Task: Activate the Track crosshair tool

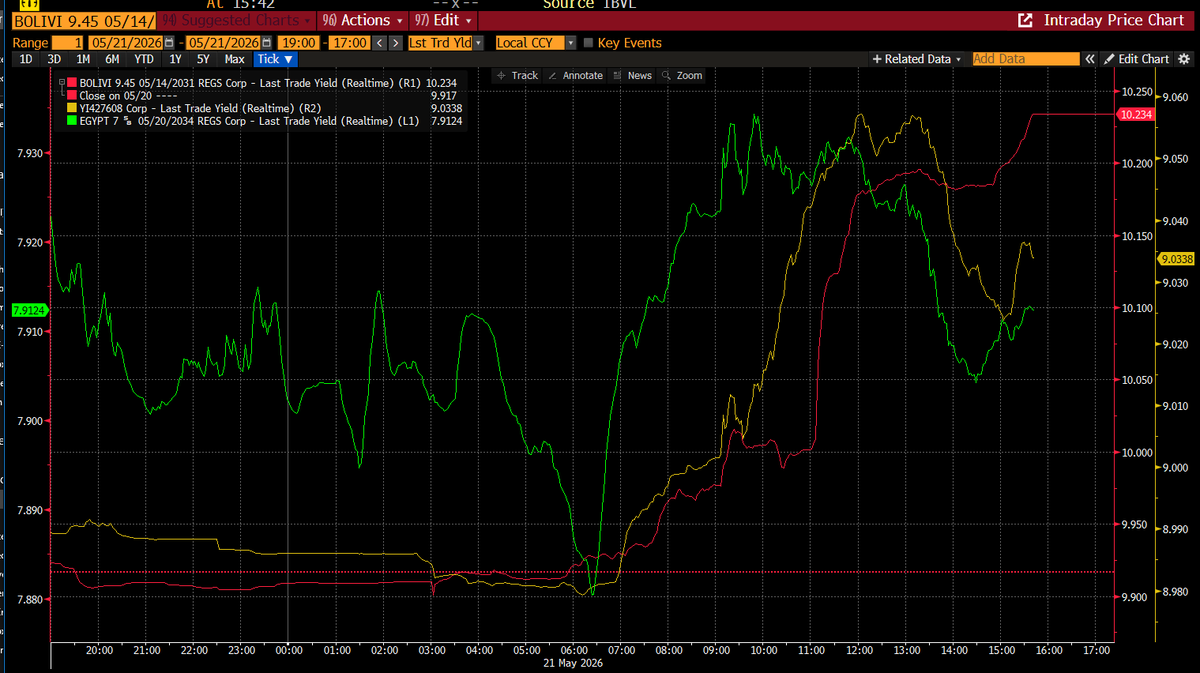Action: 518,76
